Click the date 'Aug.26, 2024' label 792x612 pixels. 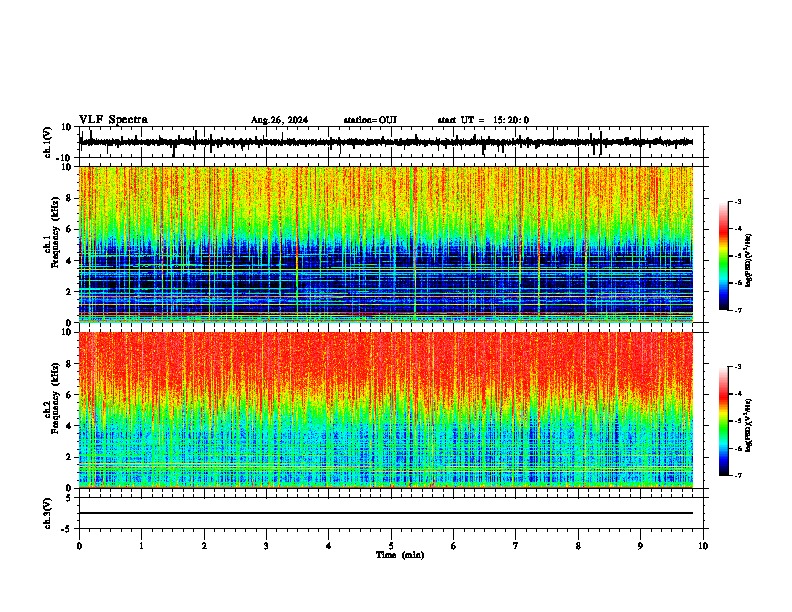[x=279, y=120]
